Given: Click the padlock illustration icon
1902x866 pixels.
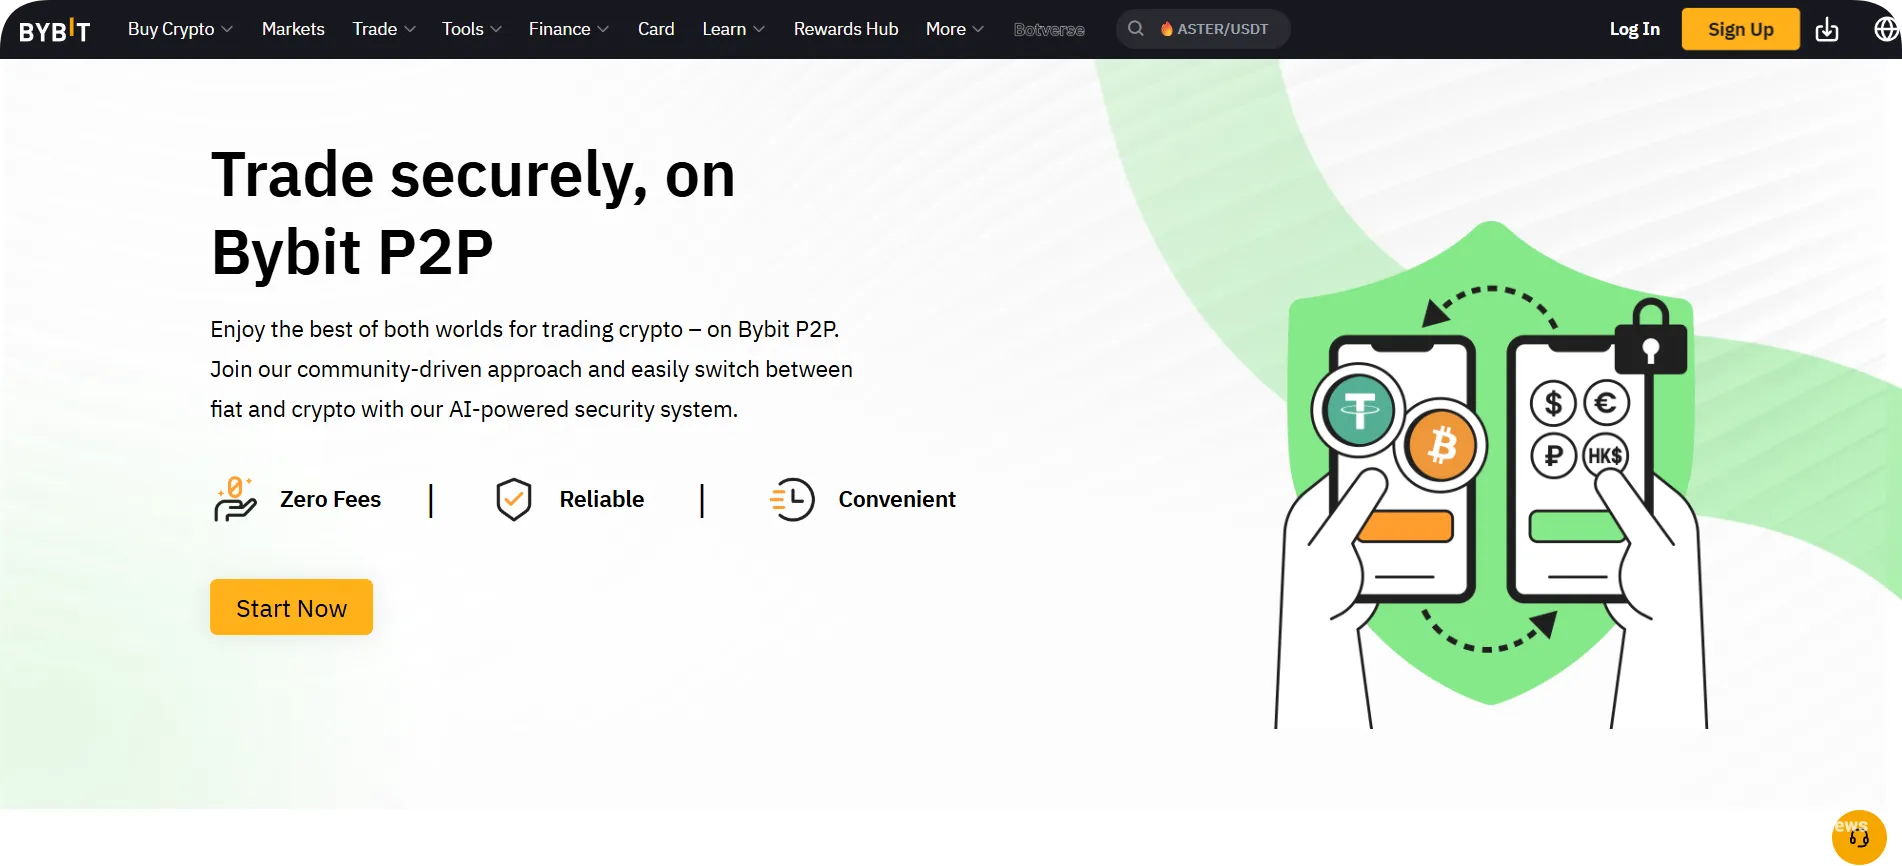Looking at the screenshot, I should pyautogui.click(x=1651, y=337).
